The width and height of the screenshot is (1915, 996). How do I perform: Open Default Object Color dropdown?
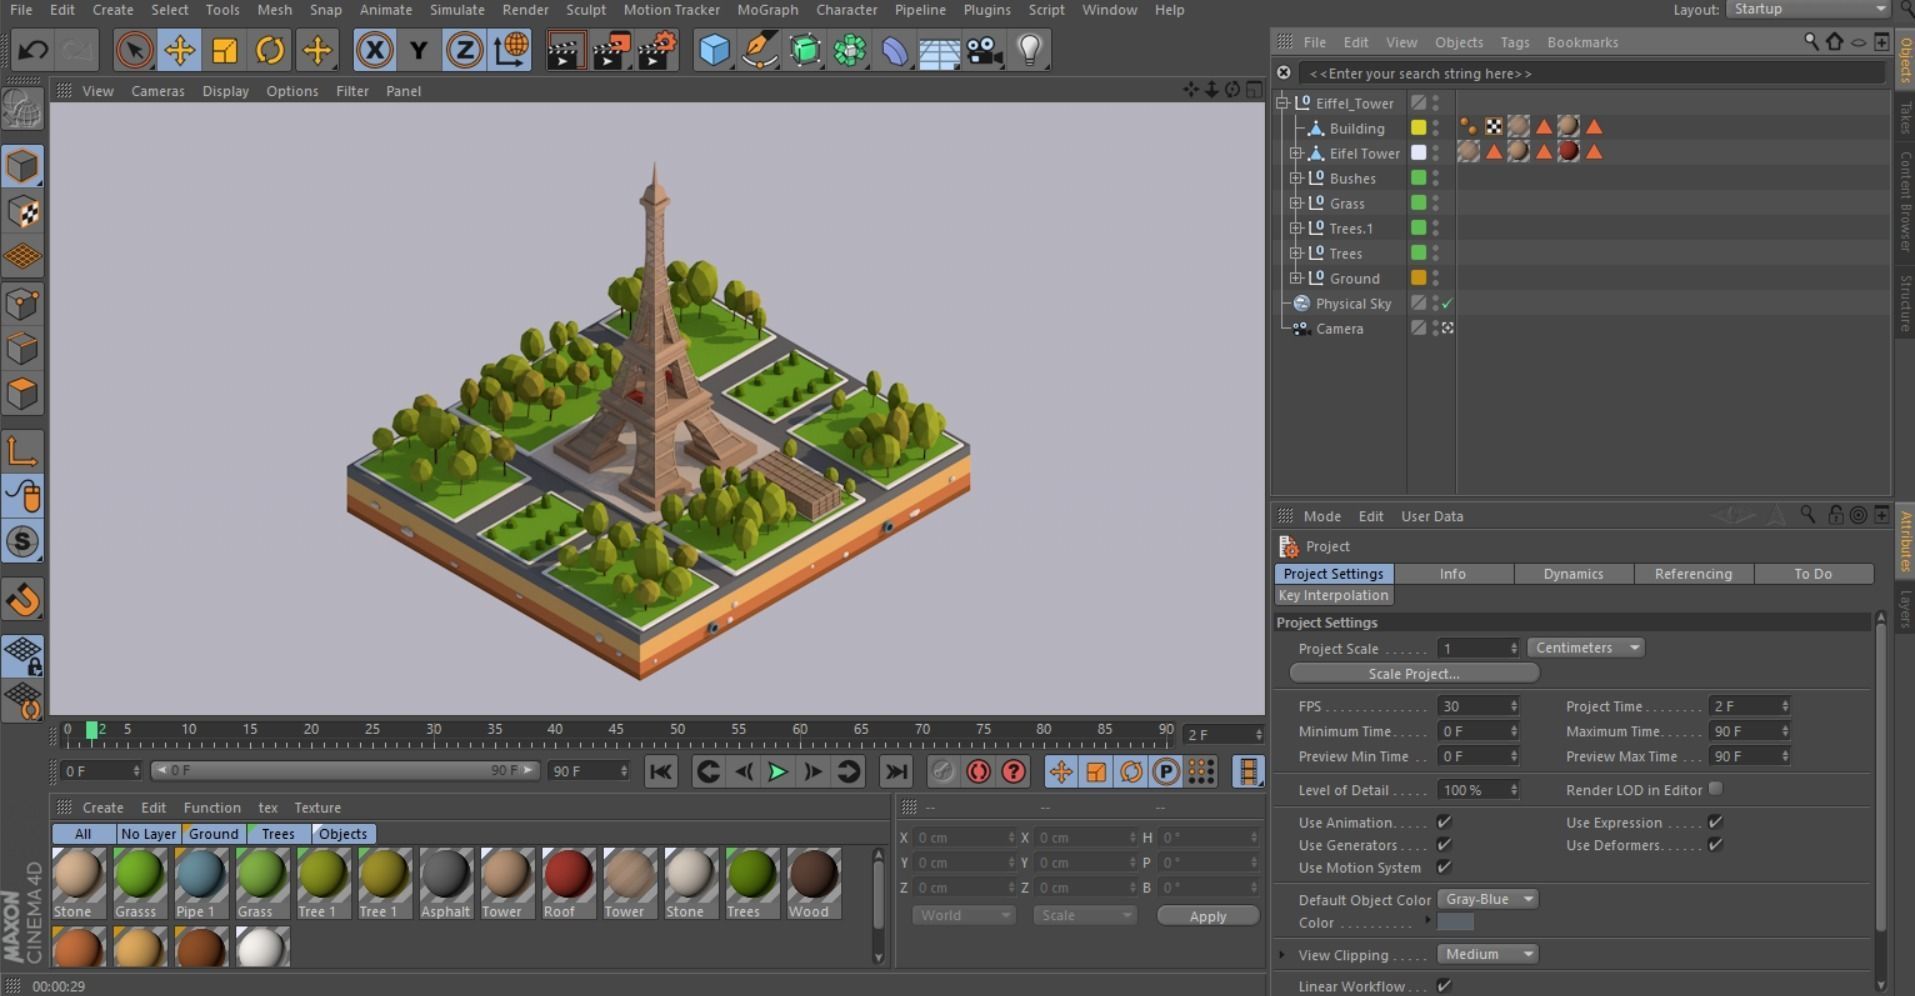pyautogui.click(x=1488, y=899)
